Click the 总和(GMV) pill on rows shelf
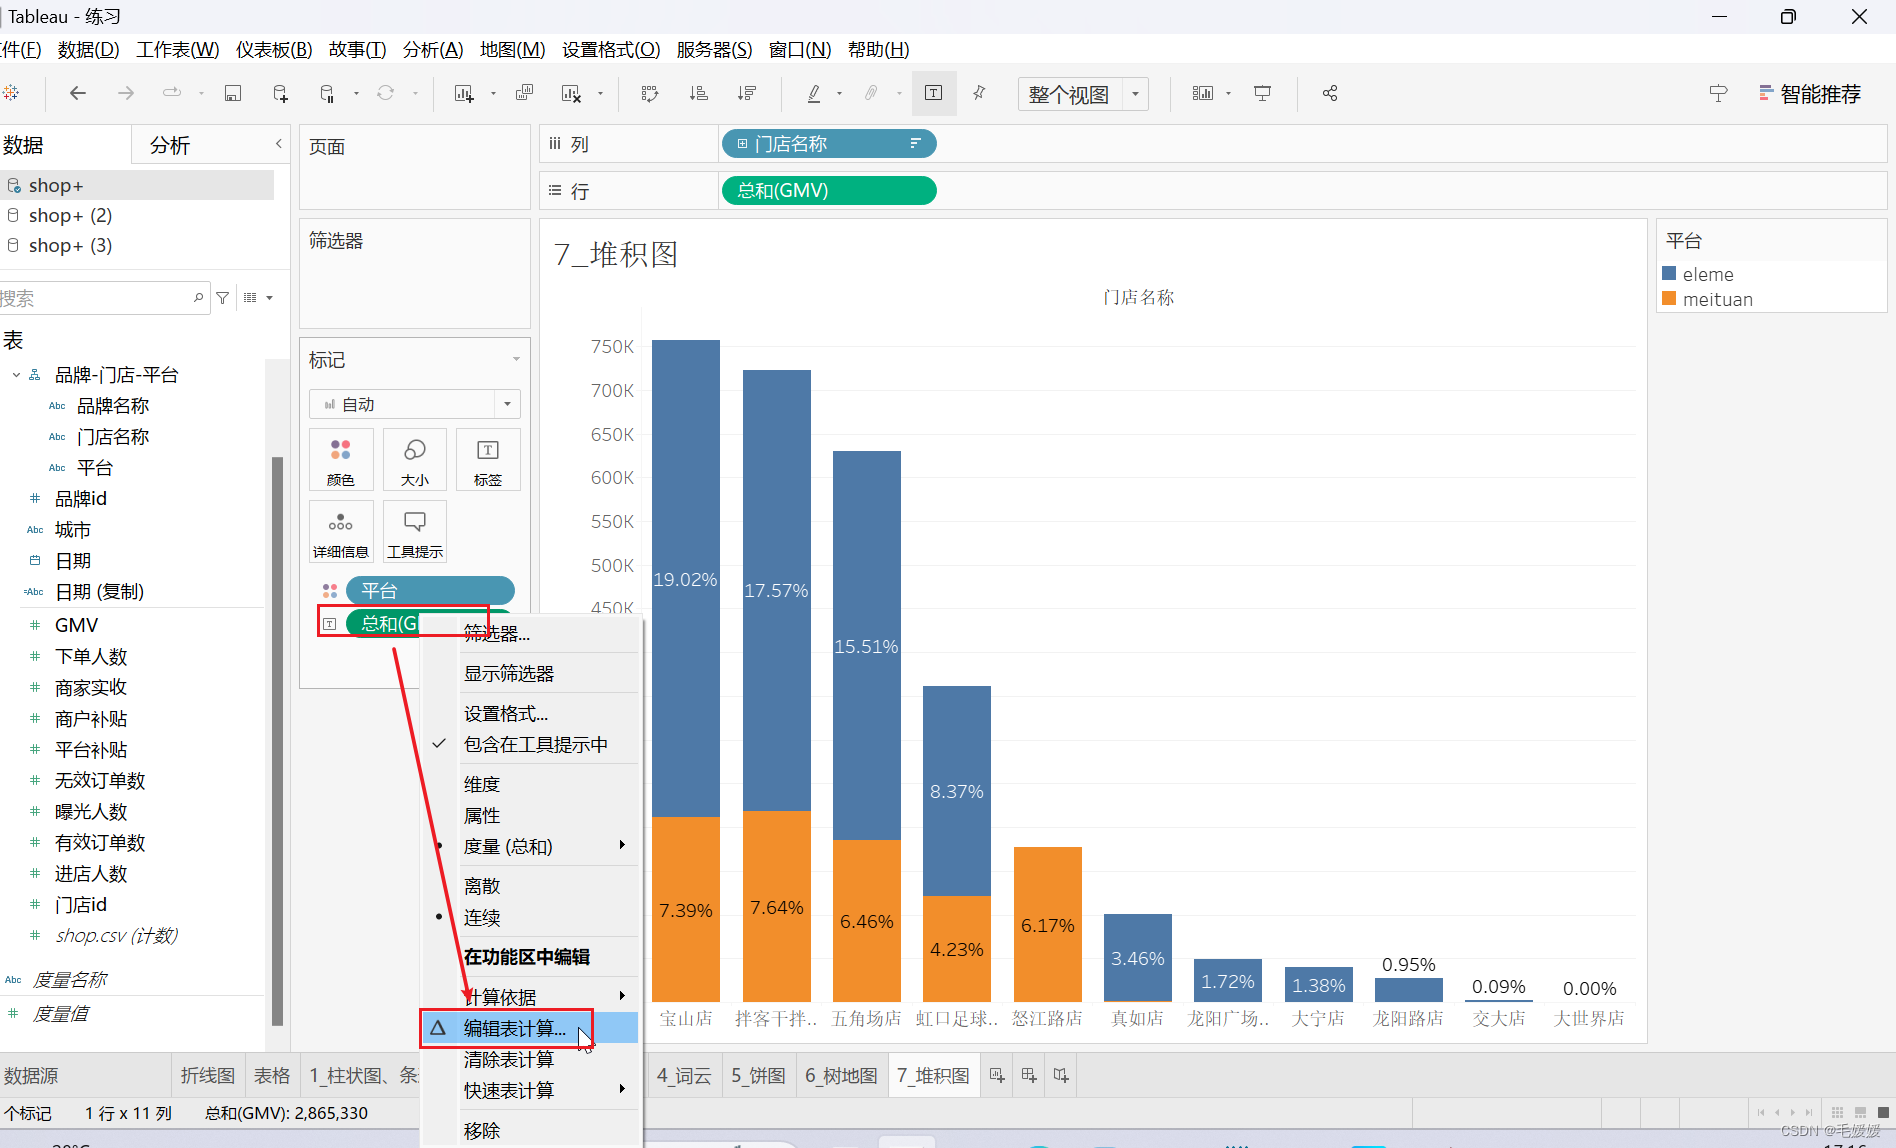The height and width of the screenshot is (1148, 1896). pos(828,190)
